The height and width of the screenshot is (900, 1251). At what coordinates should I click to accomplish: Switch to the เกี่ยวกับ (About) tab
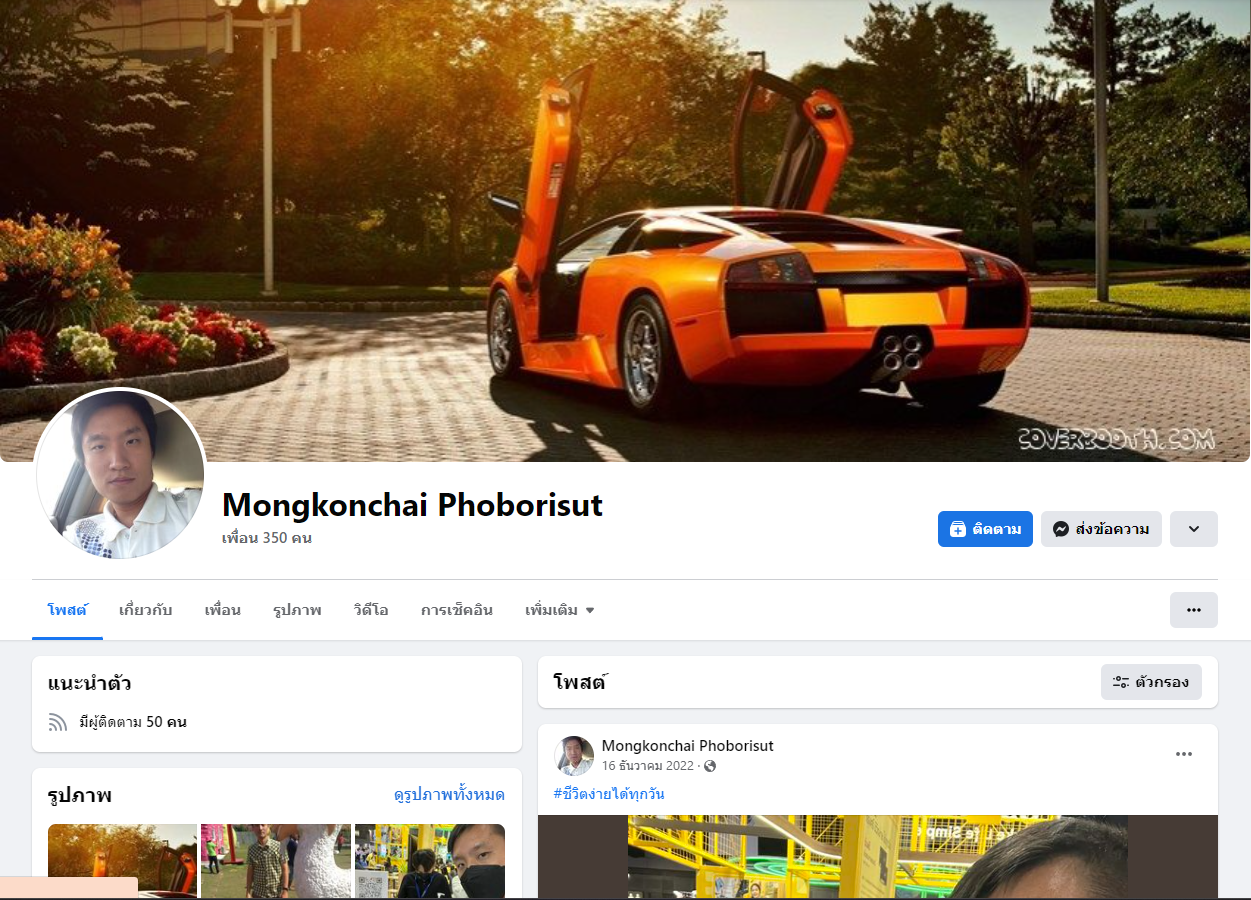tap(146, 610)
